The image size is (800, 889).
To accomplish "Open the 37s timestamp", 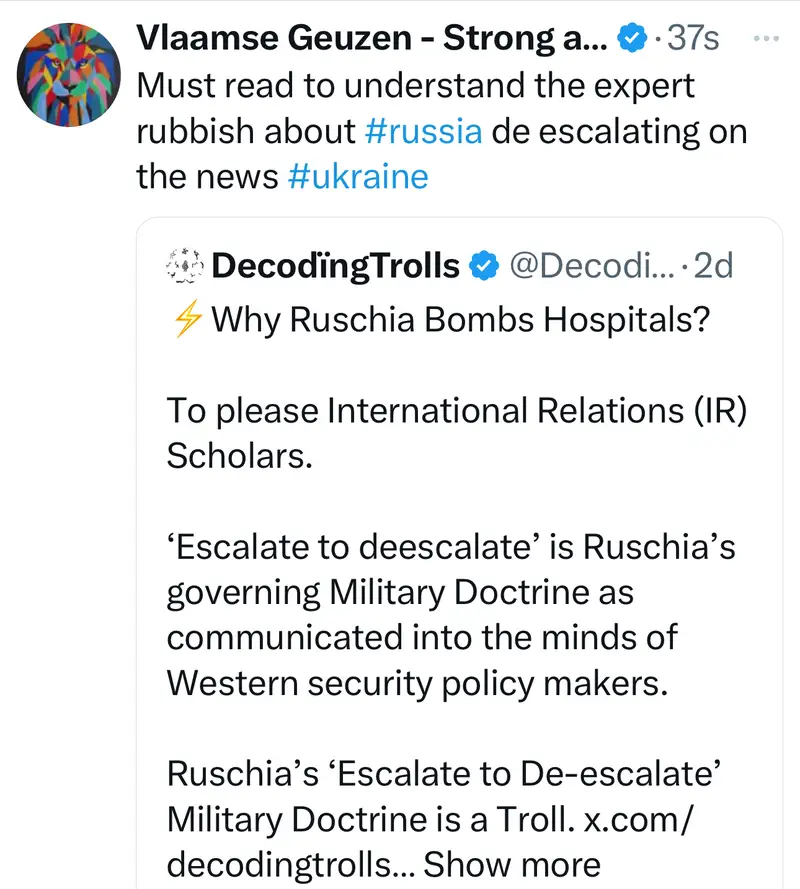I will pos(693,39).
